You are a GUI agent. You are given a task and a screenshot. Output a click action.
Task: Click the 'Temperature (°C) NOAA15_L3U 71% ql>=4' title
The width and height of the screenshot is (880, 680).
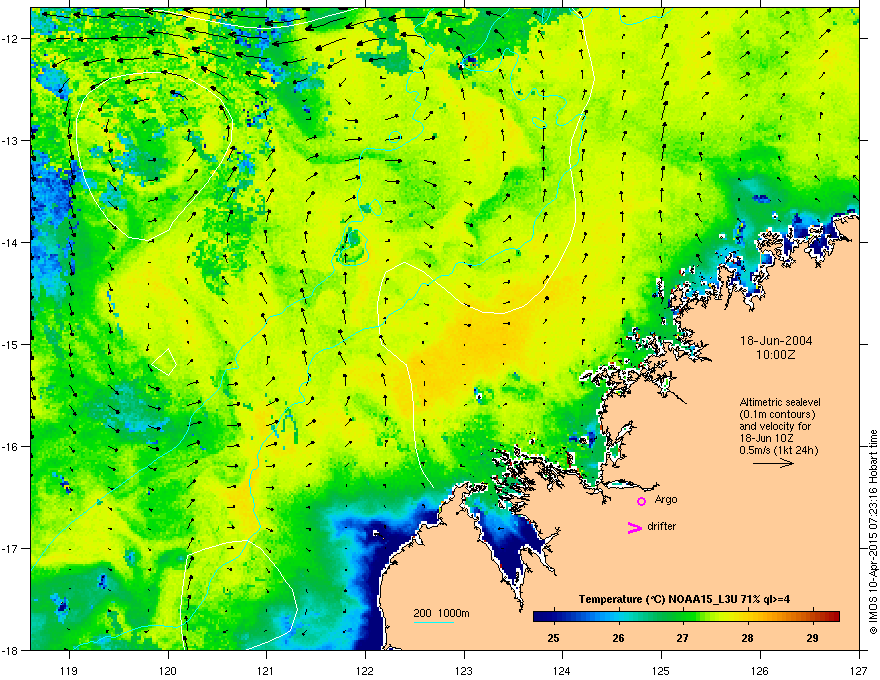click(x=684, y=599)
